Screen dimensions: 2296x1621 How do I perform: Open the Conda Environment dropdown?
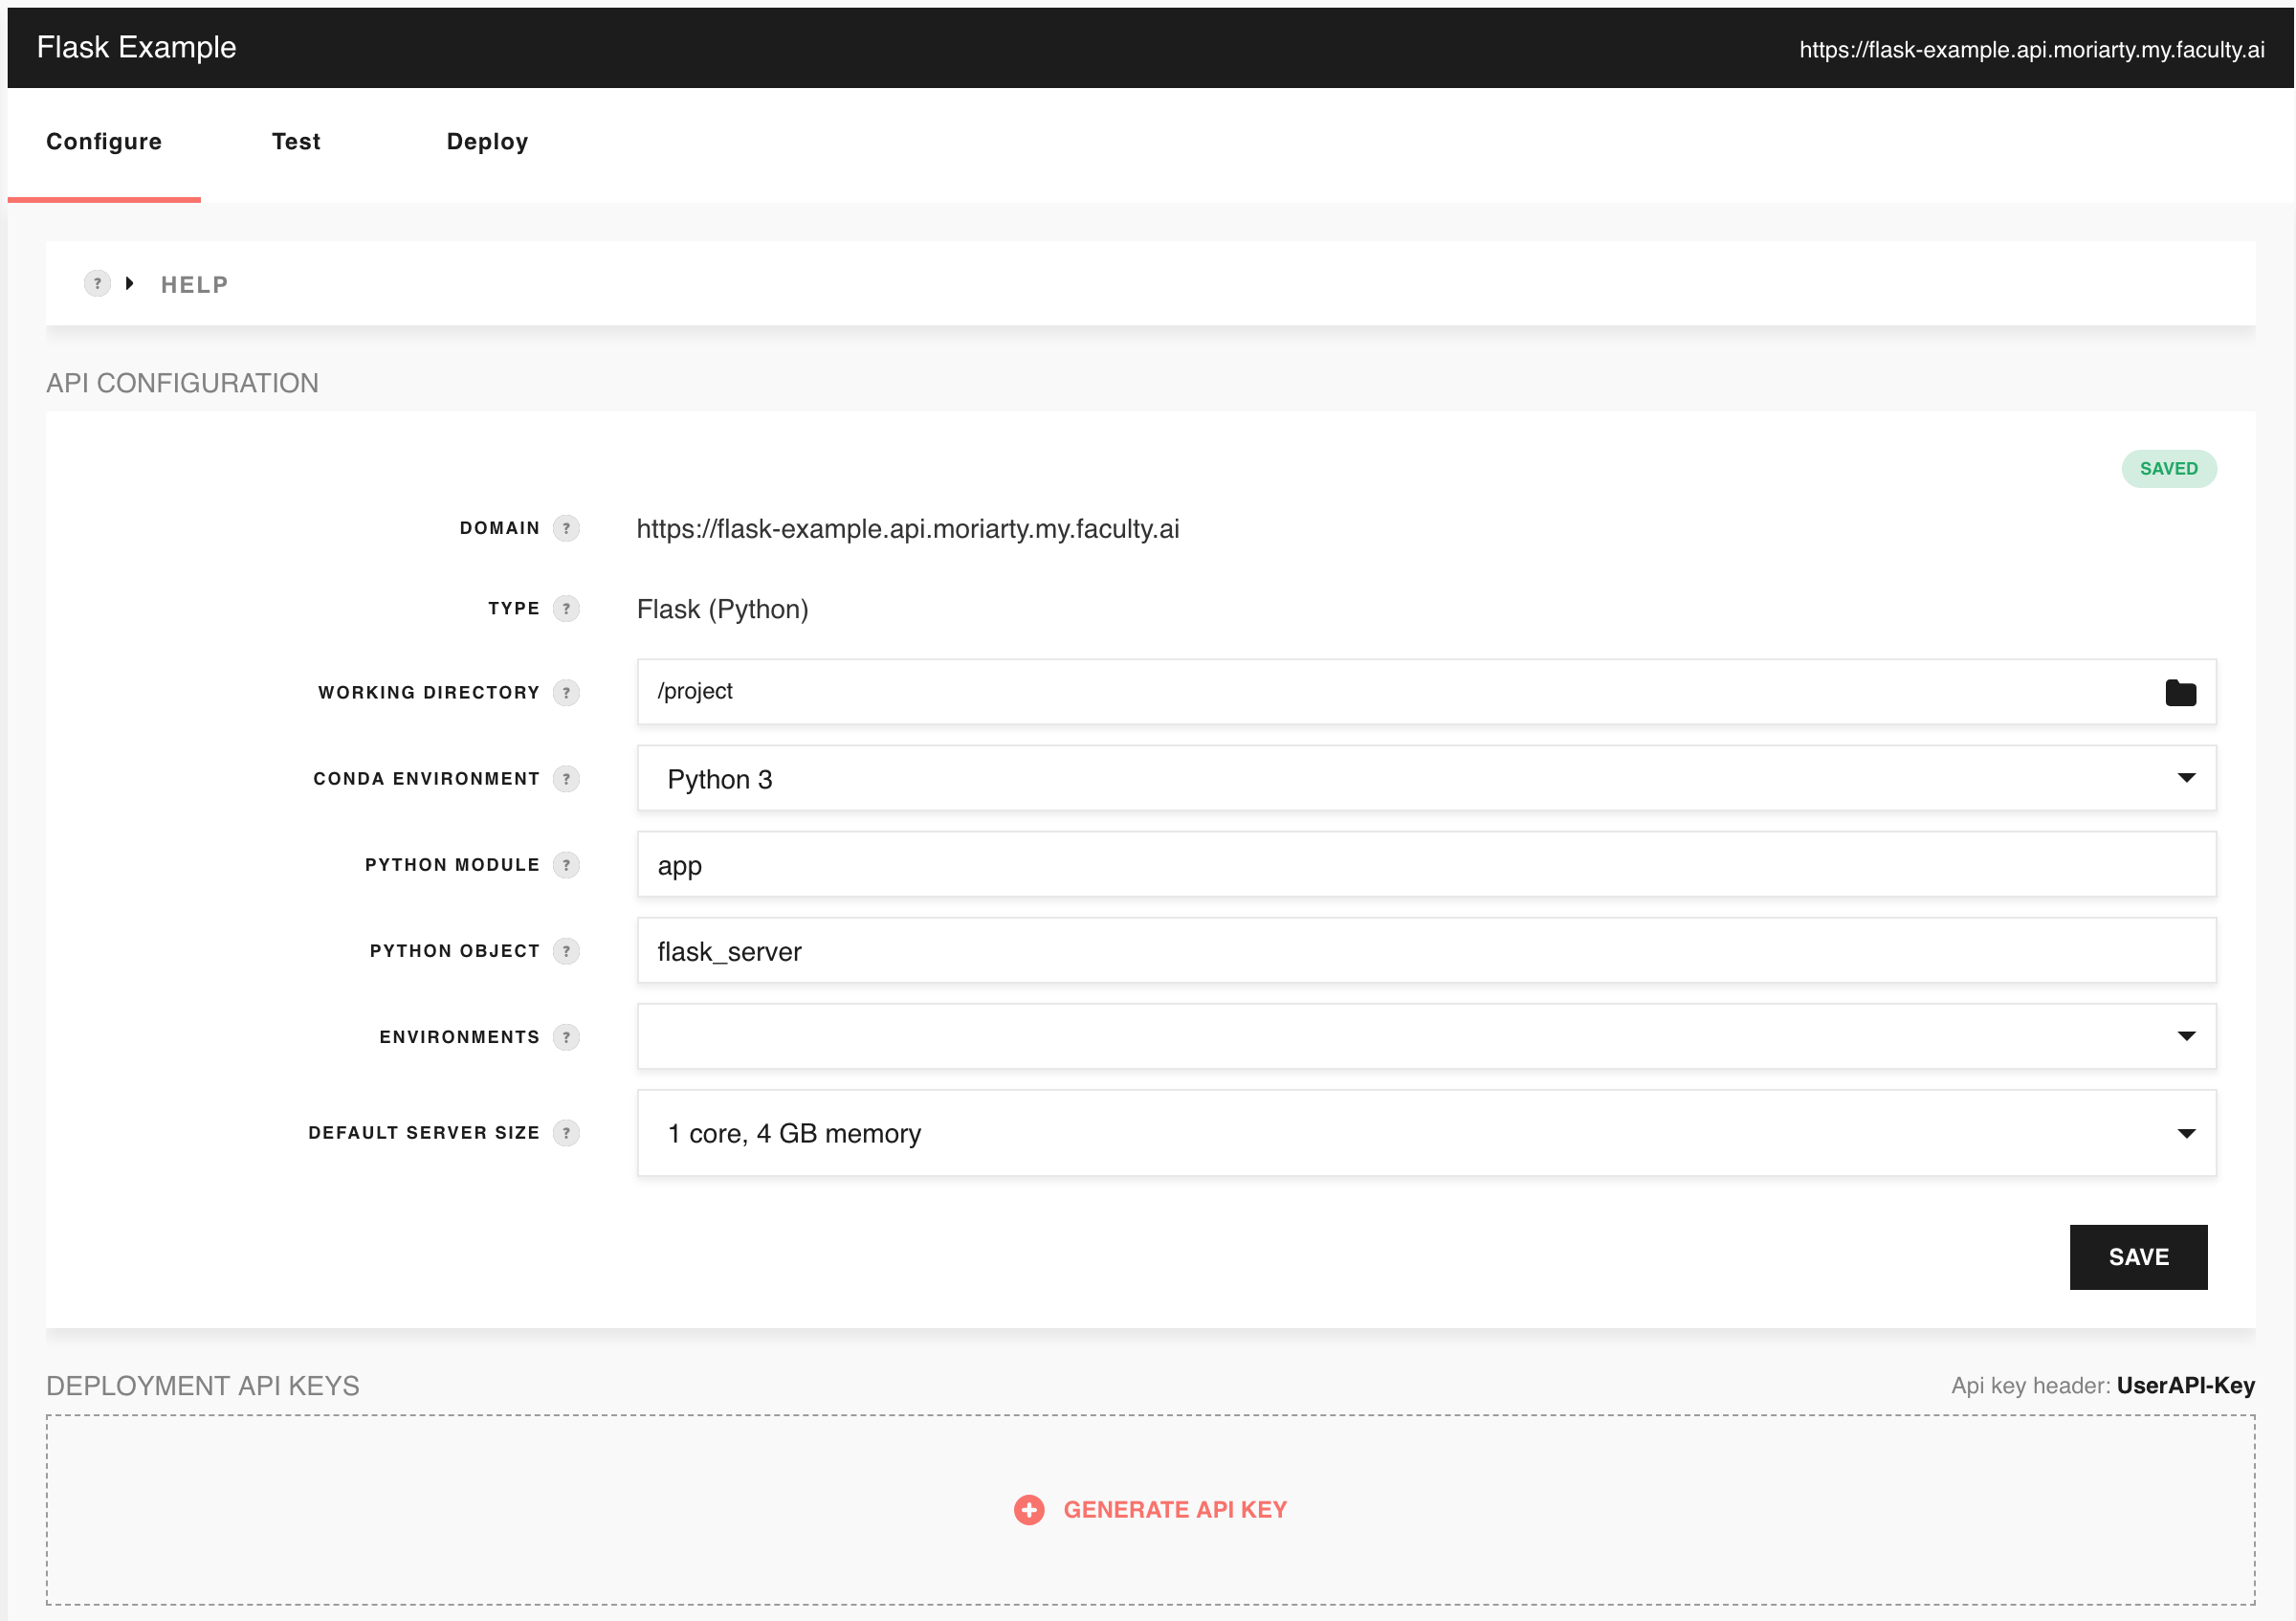pos(1426,778)
